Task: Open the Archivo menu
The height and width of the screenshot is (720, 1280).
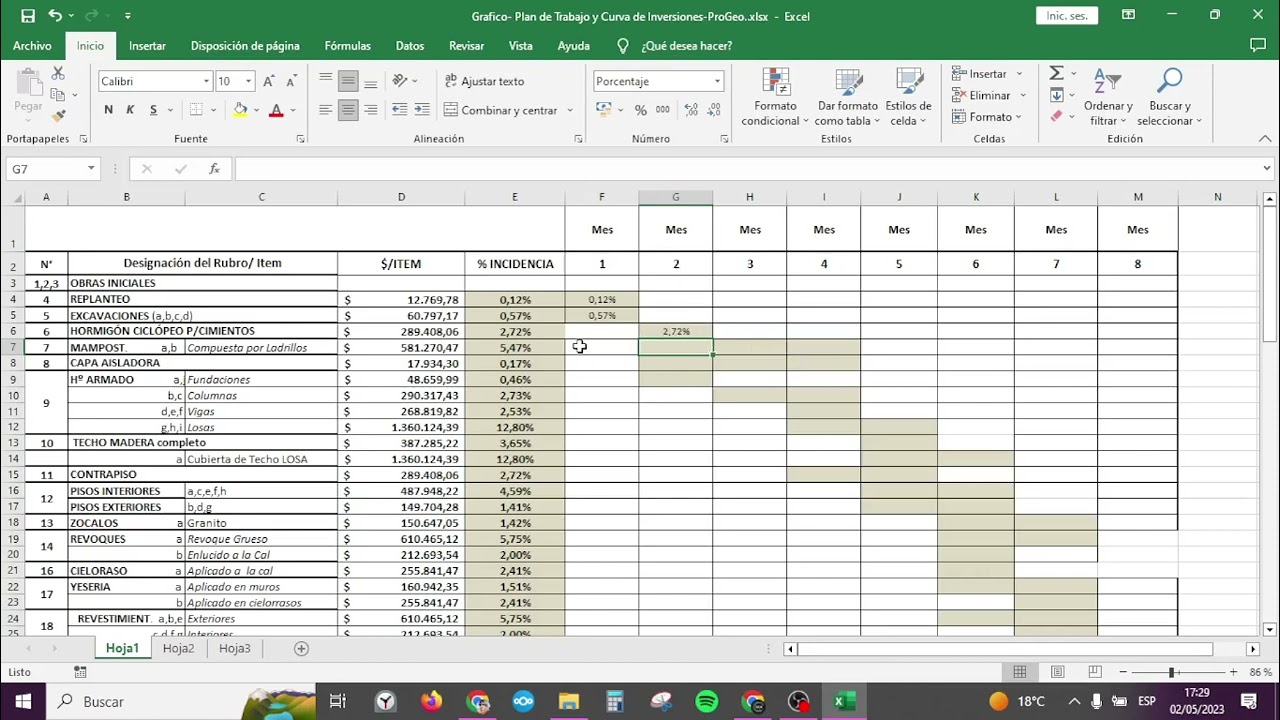Action: tap(32, 46)
